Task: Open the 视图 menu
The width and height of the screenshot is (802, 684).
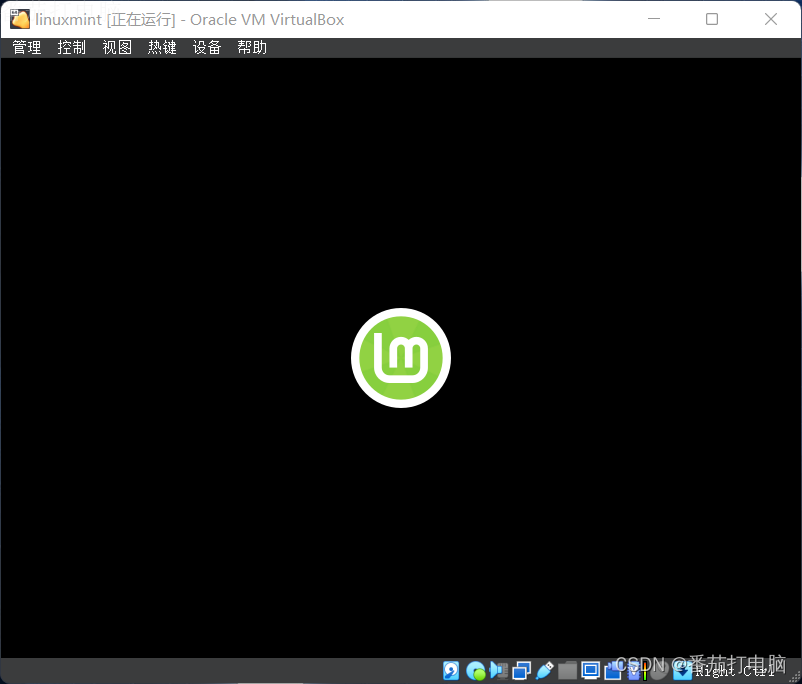Action: click(x=117, y=48)
